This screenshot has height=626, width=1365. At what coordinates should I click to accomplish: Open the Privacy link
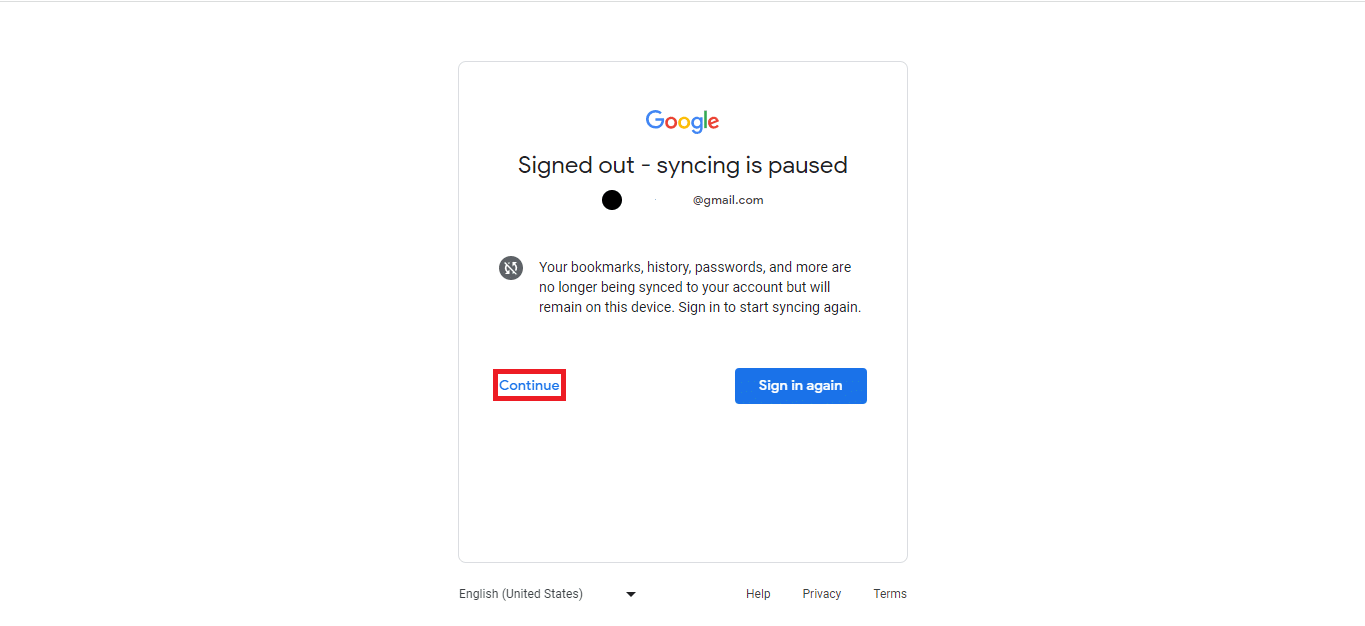click(821, 594)
